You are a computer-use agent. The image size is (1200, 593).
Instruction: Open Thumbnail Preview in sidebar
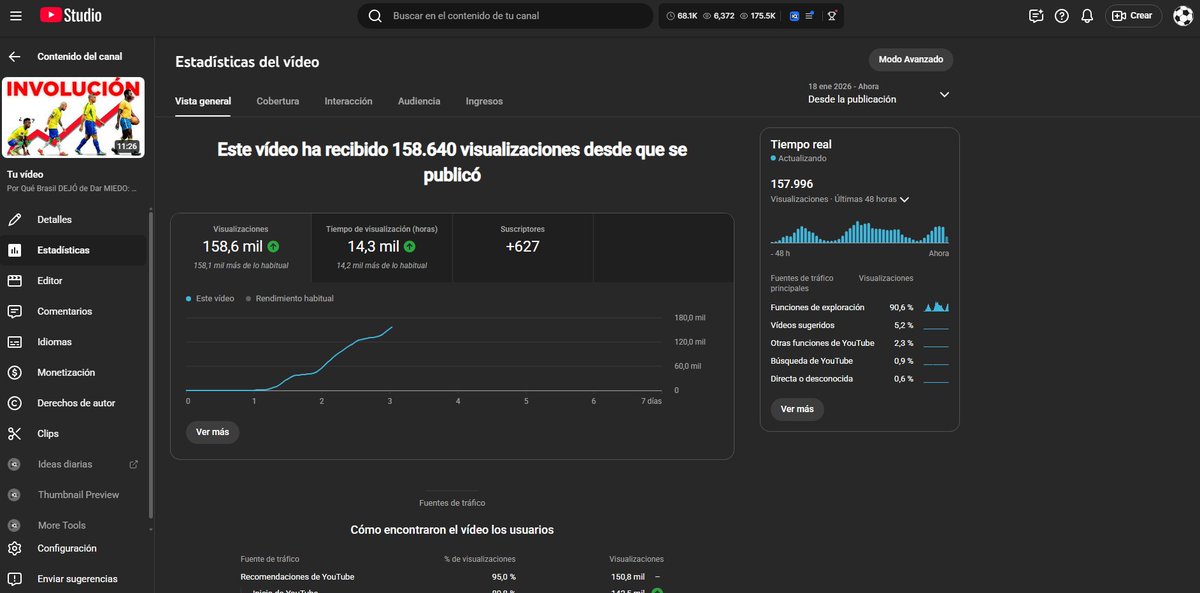click(74, 495)
